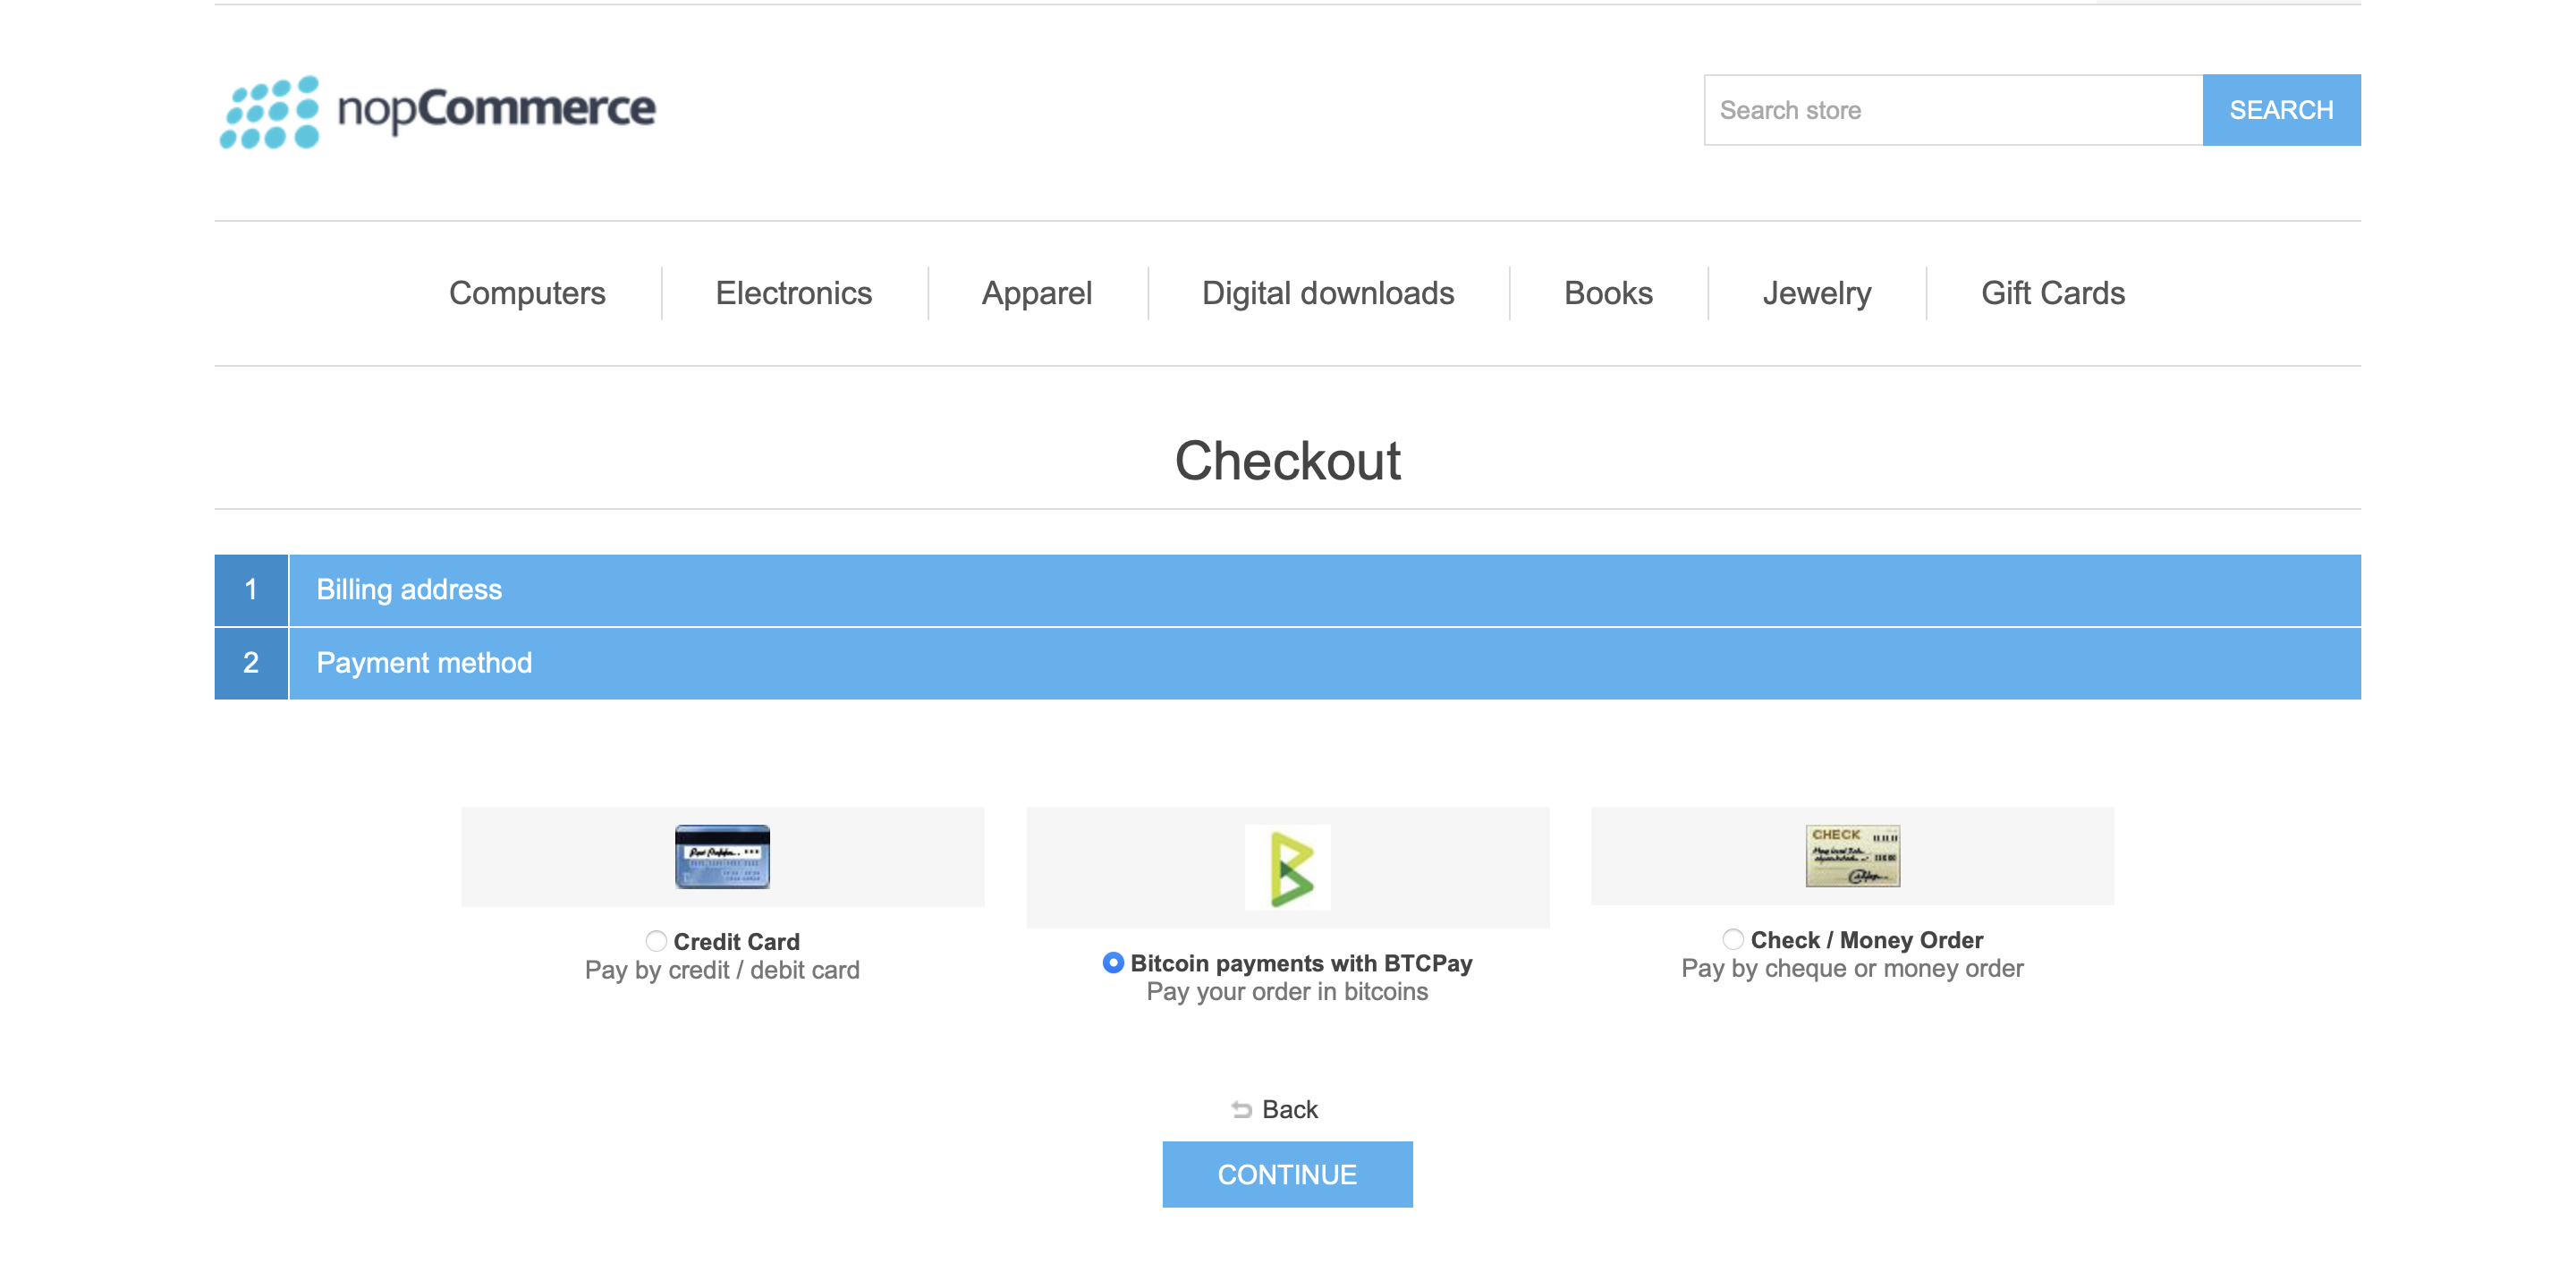Click the BTCPay green logo icon

pos(1287,867)
